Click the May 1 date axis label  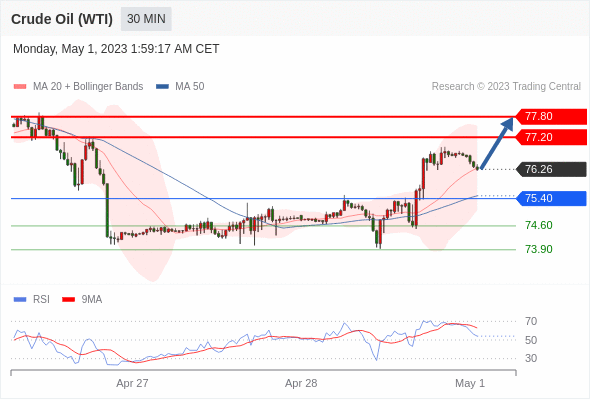click(470, 383)
